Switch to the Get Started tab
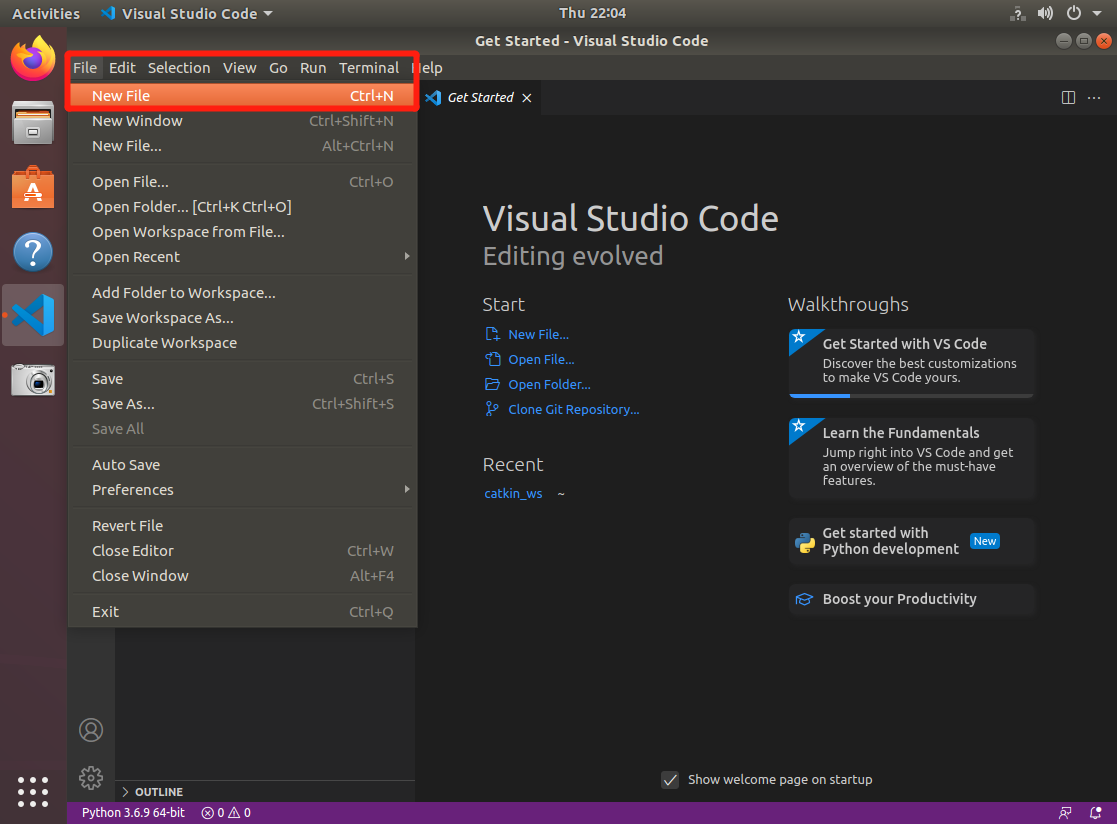Viewport: 1117px width, 824px height. pos(479,98)
